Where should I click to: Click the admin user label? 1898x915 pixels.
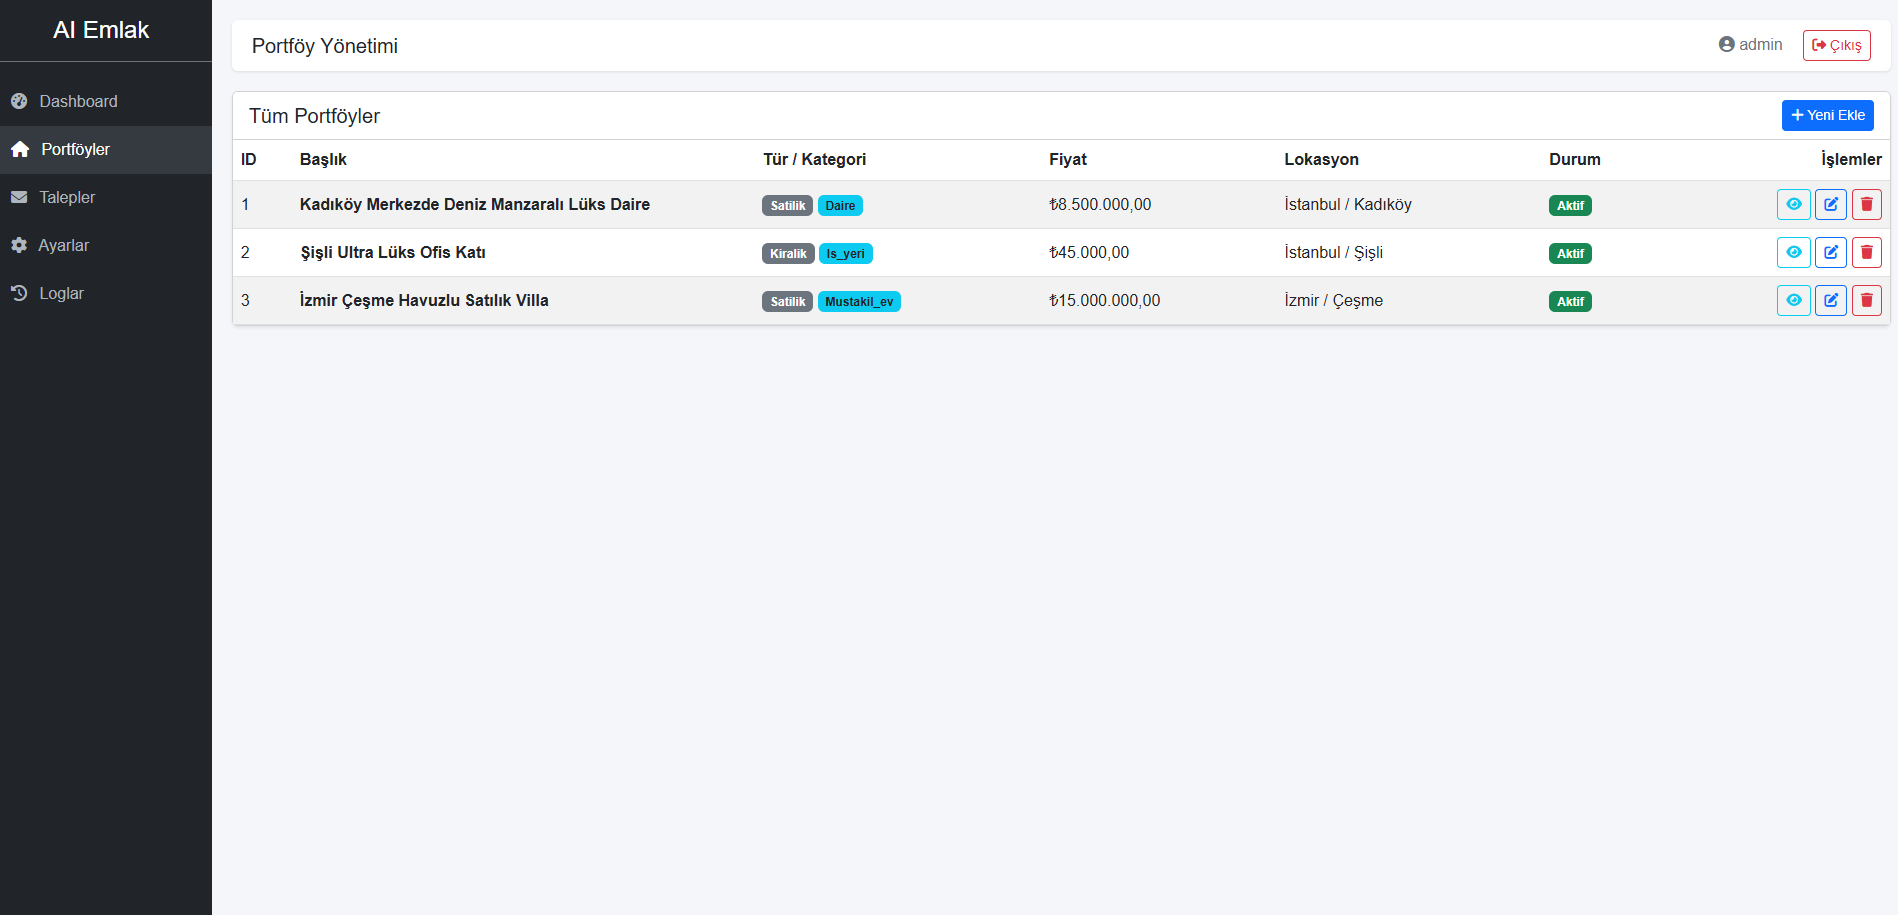[1750, 45]
